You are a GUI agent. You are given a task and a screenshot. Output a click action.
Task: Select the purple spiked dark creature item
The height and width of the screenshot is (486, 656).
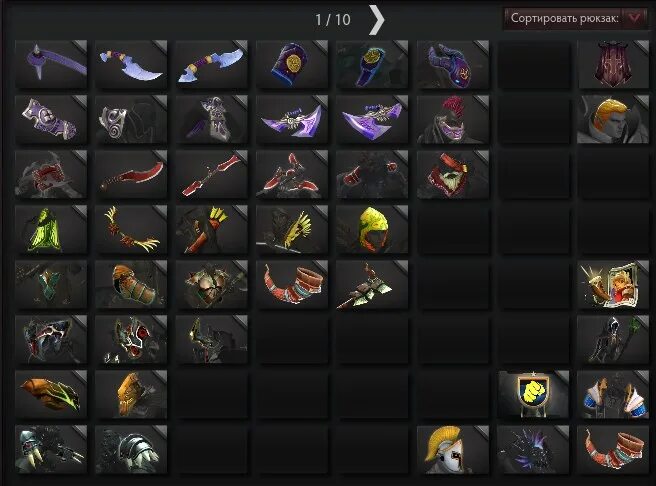pos(533,450)
